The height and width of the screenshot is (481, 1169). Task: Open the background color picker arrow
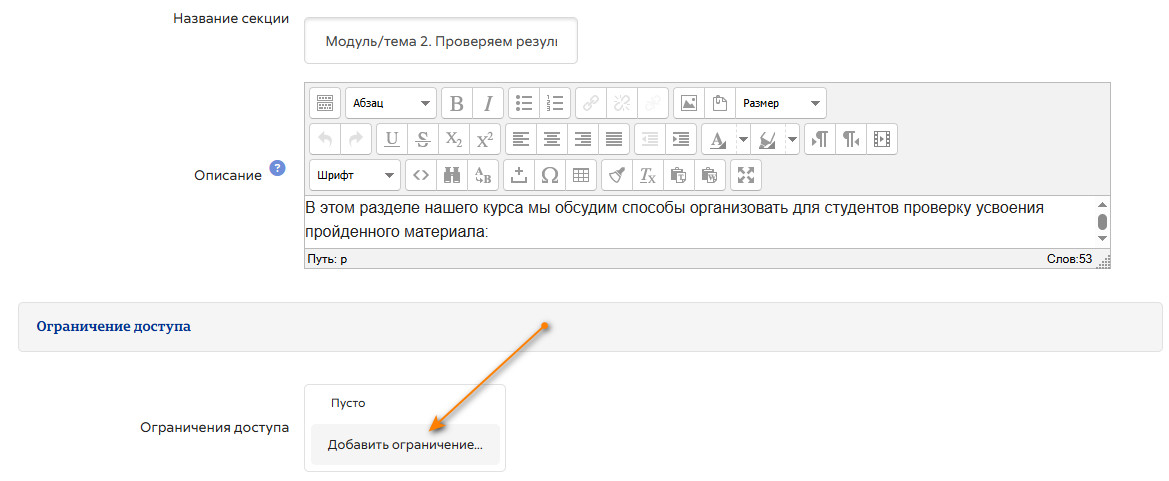(x=792, y=139)
